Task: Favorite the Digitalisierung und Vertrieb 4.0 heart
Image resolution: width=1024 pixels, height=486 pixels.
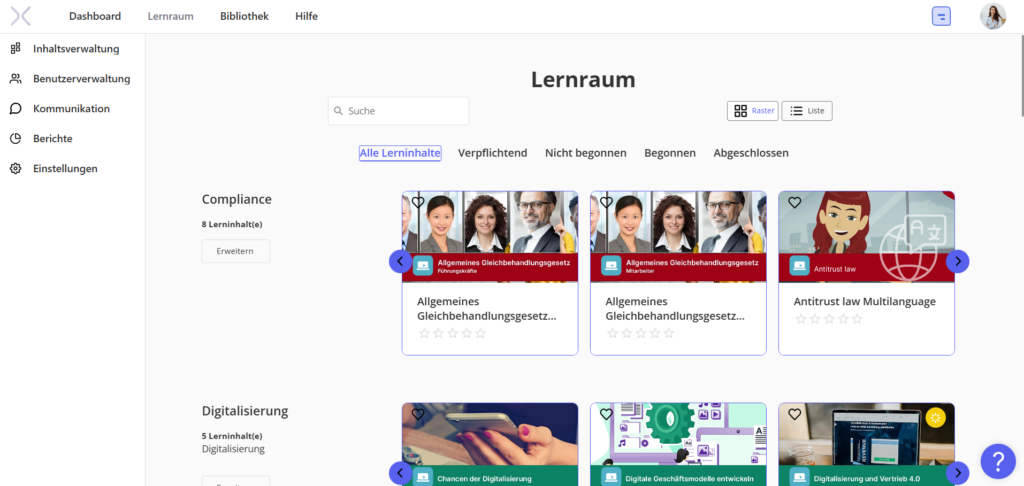Action: click(x=794, y=414)
